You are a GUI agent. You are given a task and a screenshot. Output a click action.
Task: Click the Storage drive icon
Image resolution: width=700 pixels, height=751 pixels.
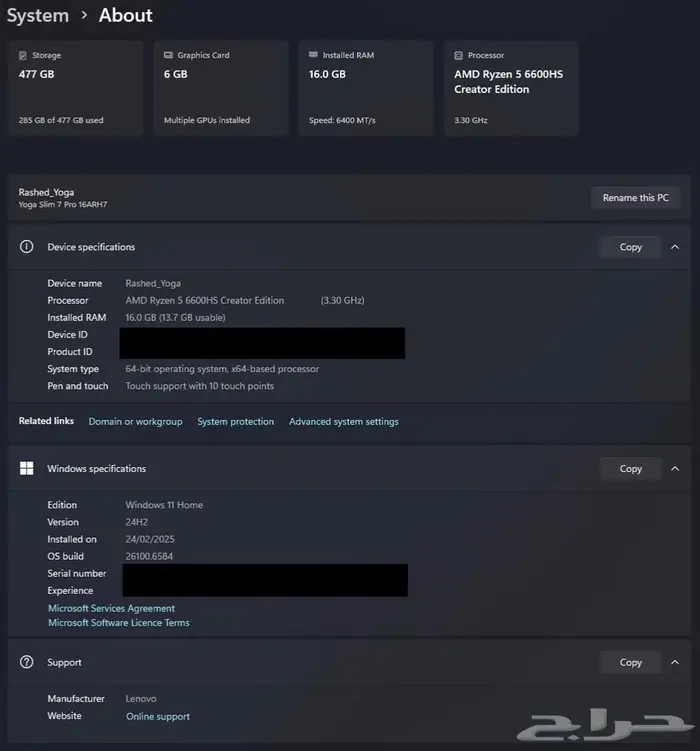tap(23, 56)
